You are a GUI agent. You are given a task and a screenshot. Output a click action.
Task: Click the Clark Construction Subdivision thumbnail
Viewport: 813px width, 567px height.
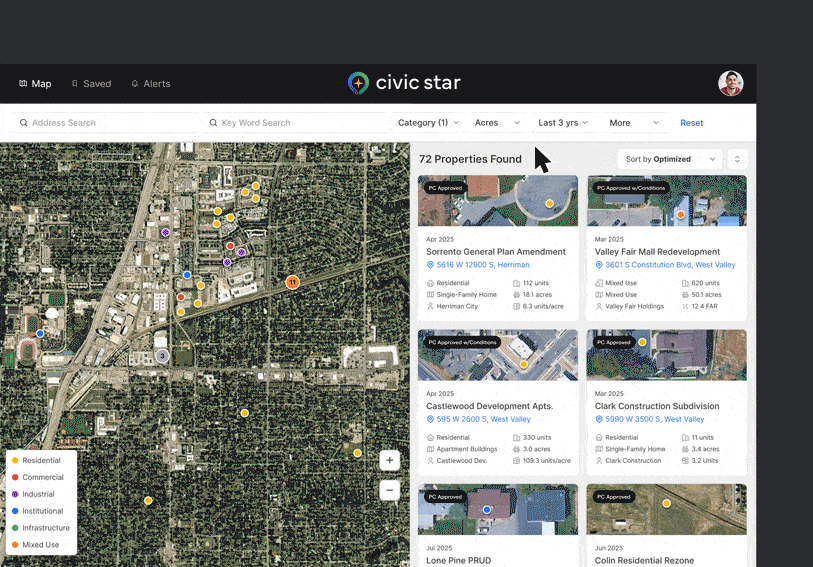pyautogui.click(x=667, y=355)
